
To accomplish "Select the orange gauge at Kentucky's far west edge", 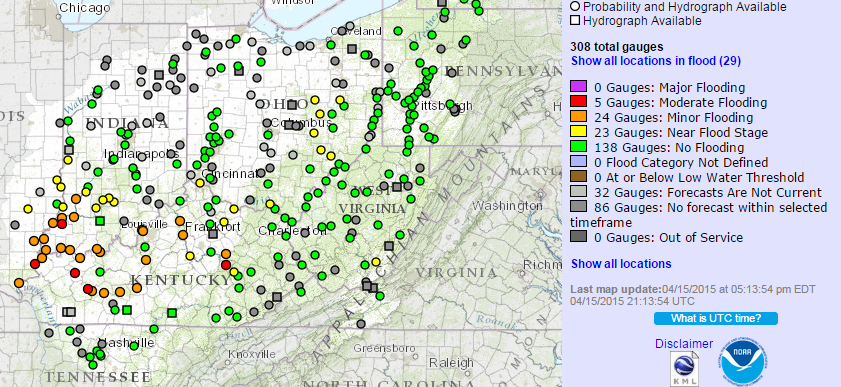I will click(x=19, y=282).
